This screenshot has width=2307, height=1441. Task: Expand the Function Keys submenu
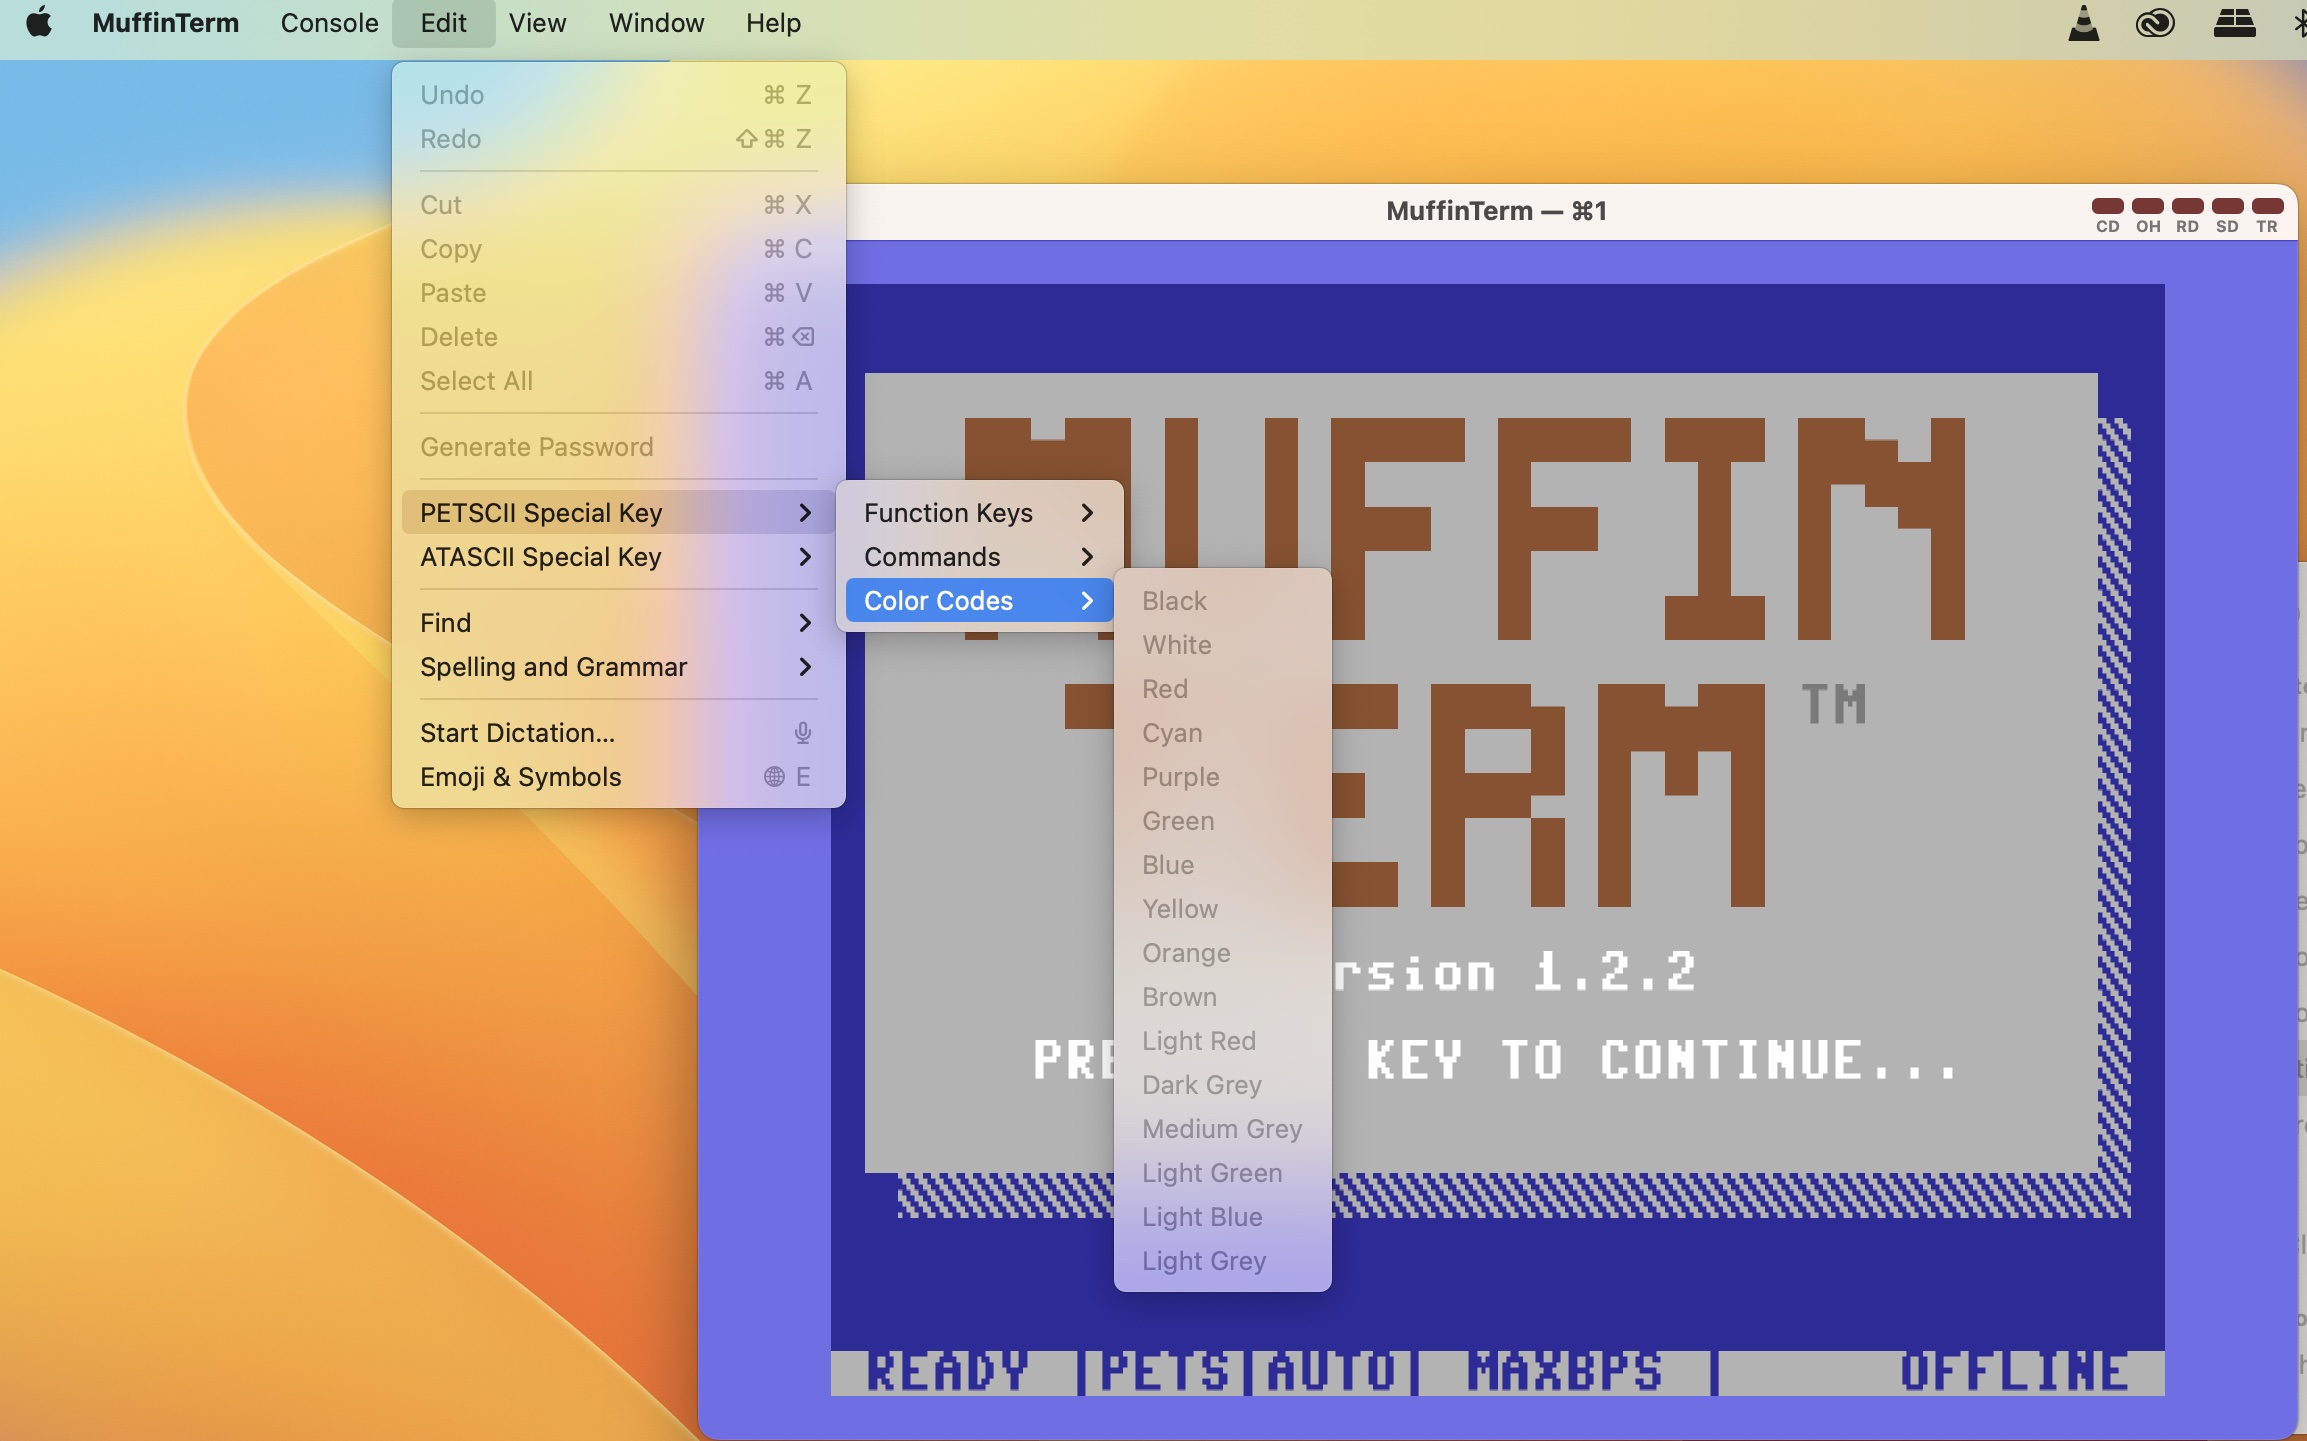click(x=979, y=513)
